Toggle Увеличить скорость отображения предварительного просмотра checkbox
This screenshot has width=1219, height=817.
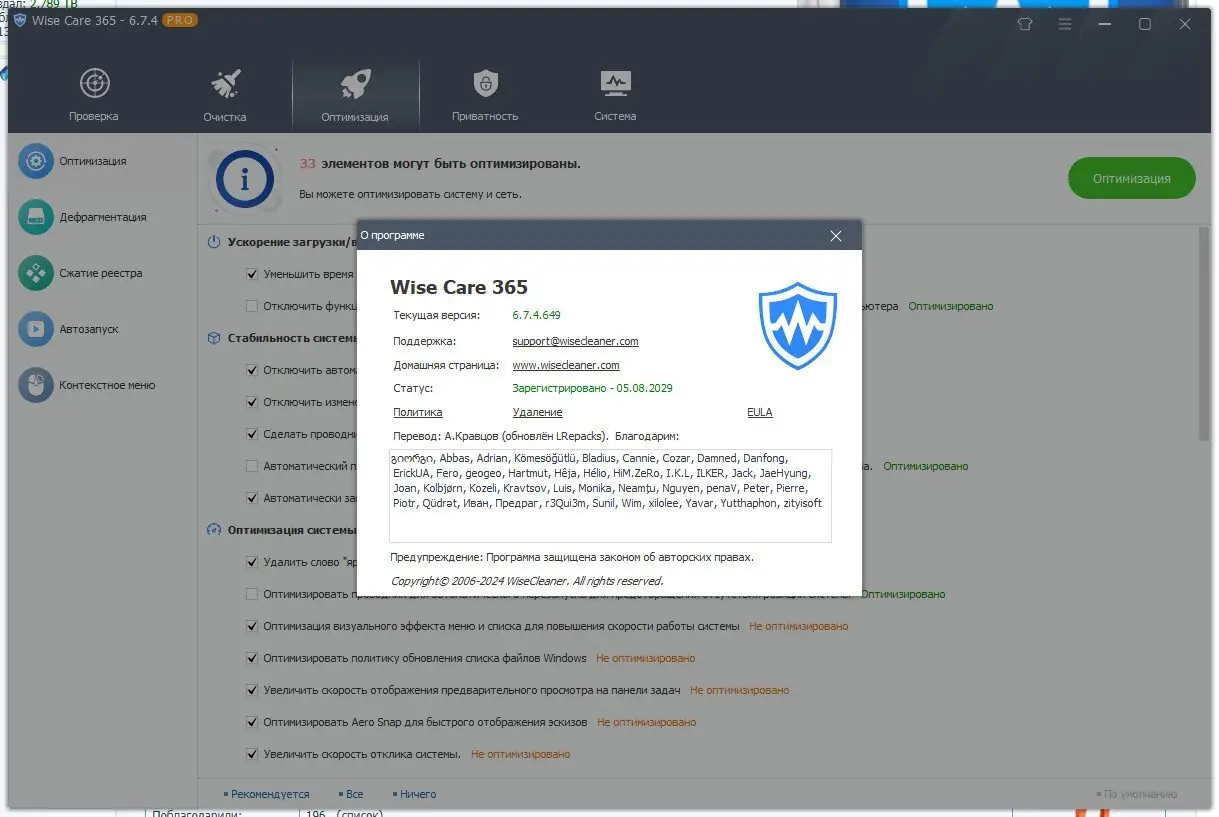pos(252,690)
